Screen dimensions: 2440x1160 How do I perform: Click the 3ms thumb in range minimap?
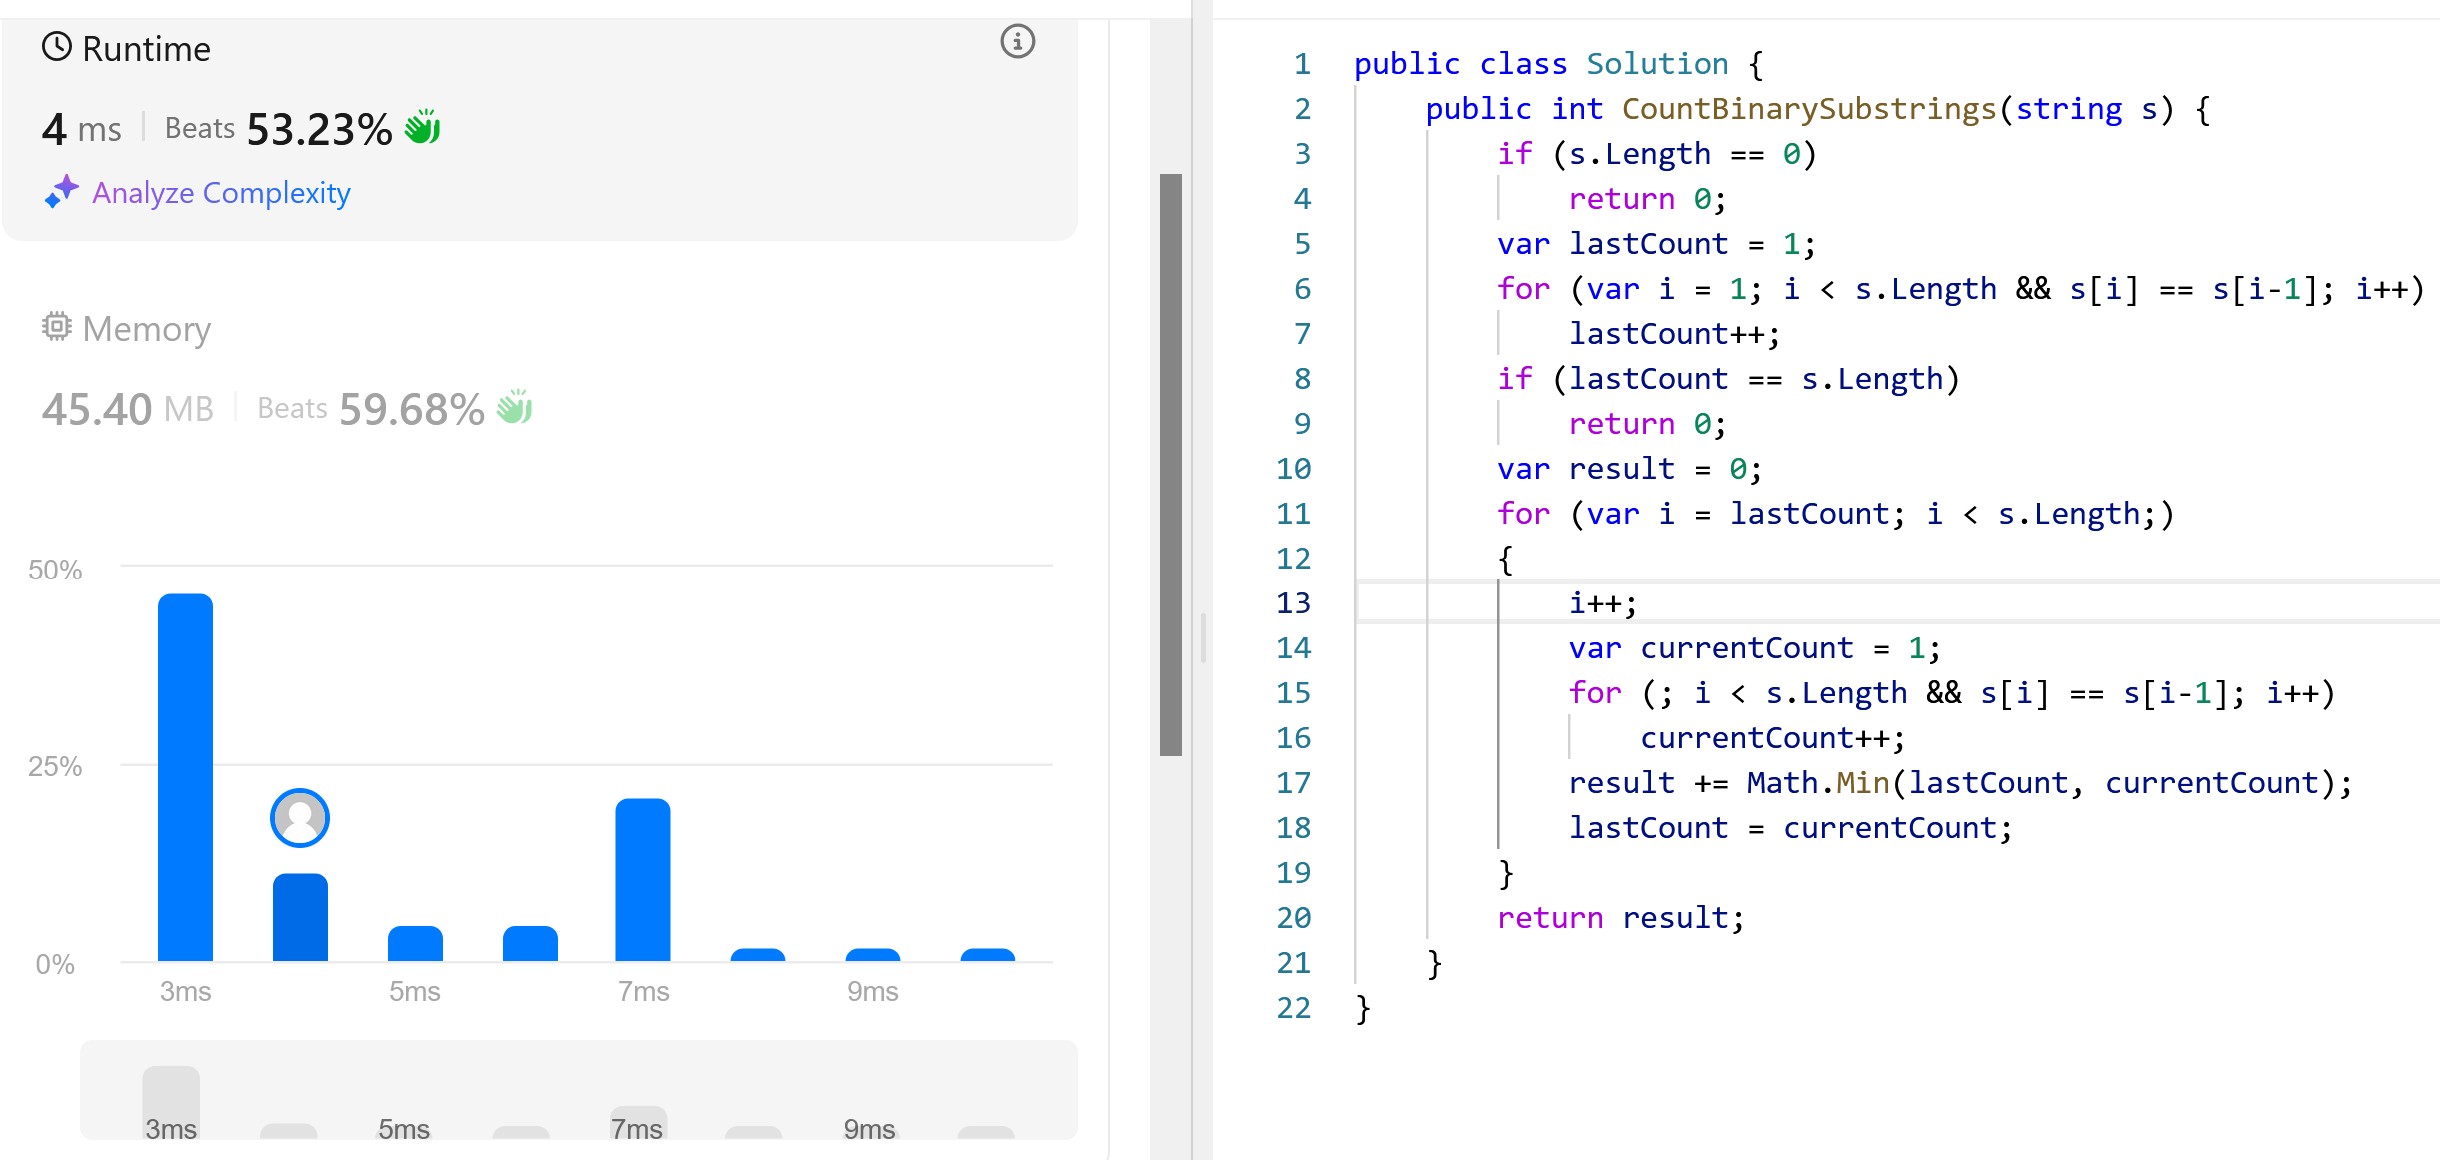pos(171,1103)
